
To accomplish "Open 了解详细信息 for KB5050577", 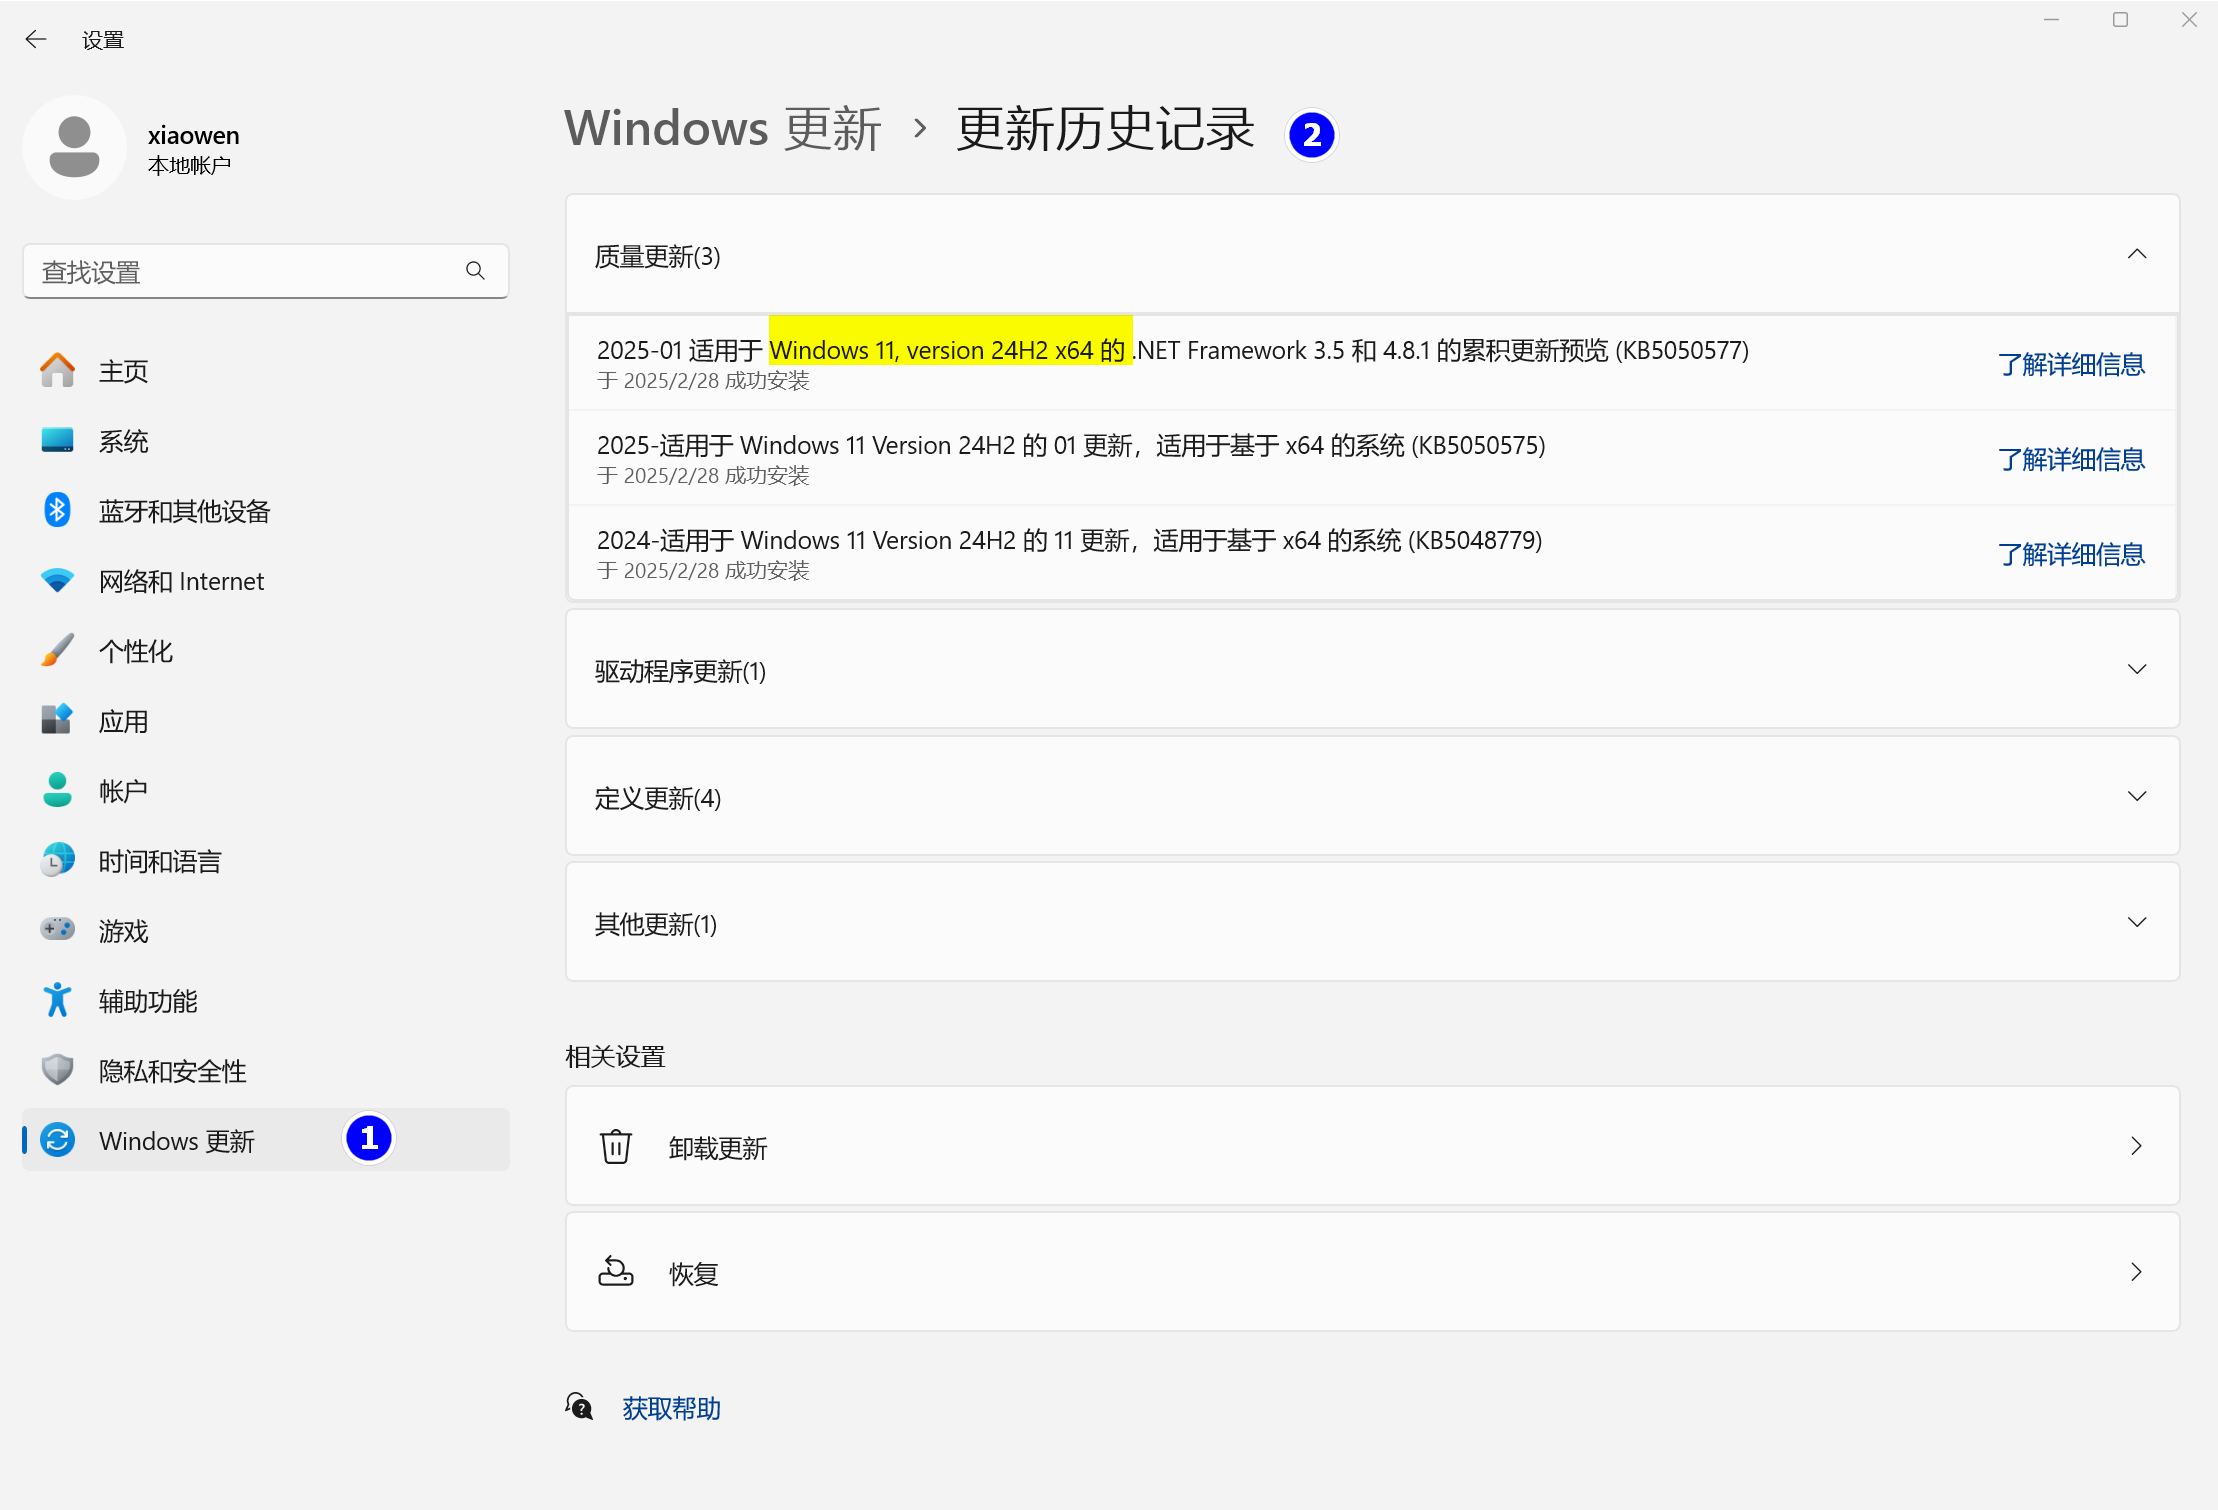I will (x=2070, y=364).
